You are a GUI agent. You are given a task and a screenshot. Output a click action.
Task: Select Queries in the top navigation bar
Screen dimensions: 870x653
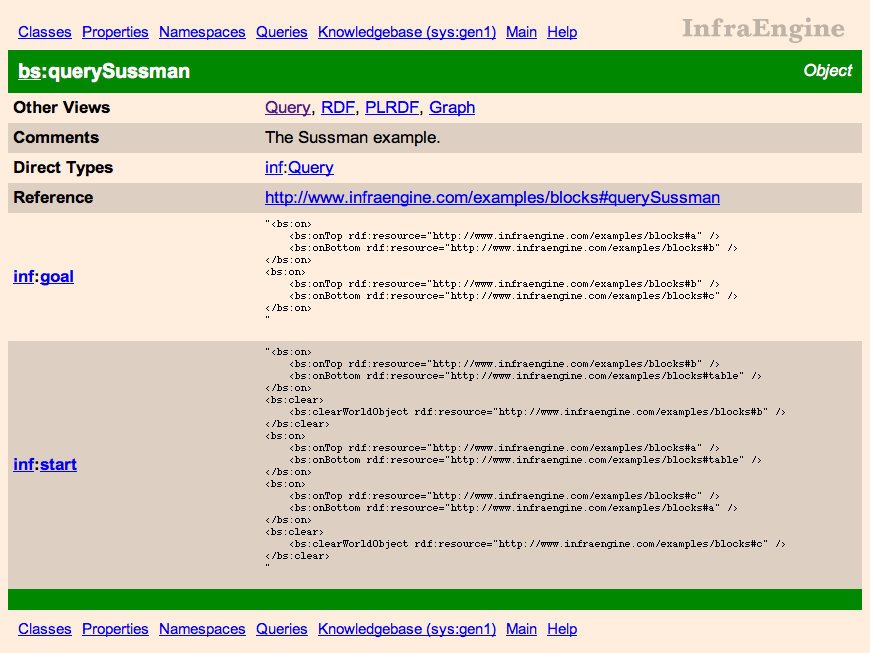coord(281,32)
